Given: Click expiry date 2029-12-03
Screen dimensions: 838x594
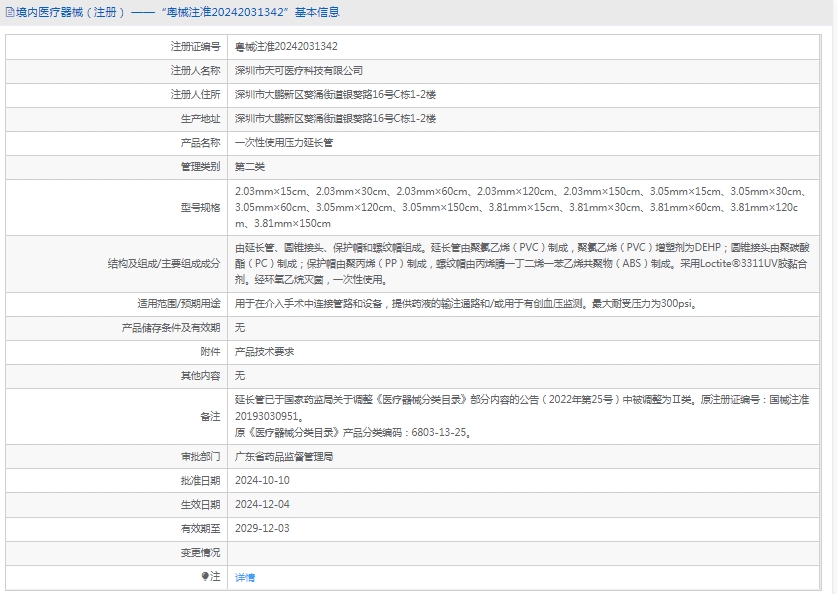Looking at the screenshot, I should [262, 528].
